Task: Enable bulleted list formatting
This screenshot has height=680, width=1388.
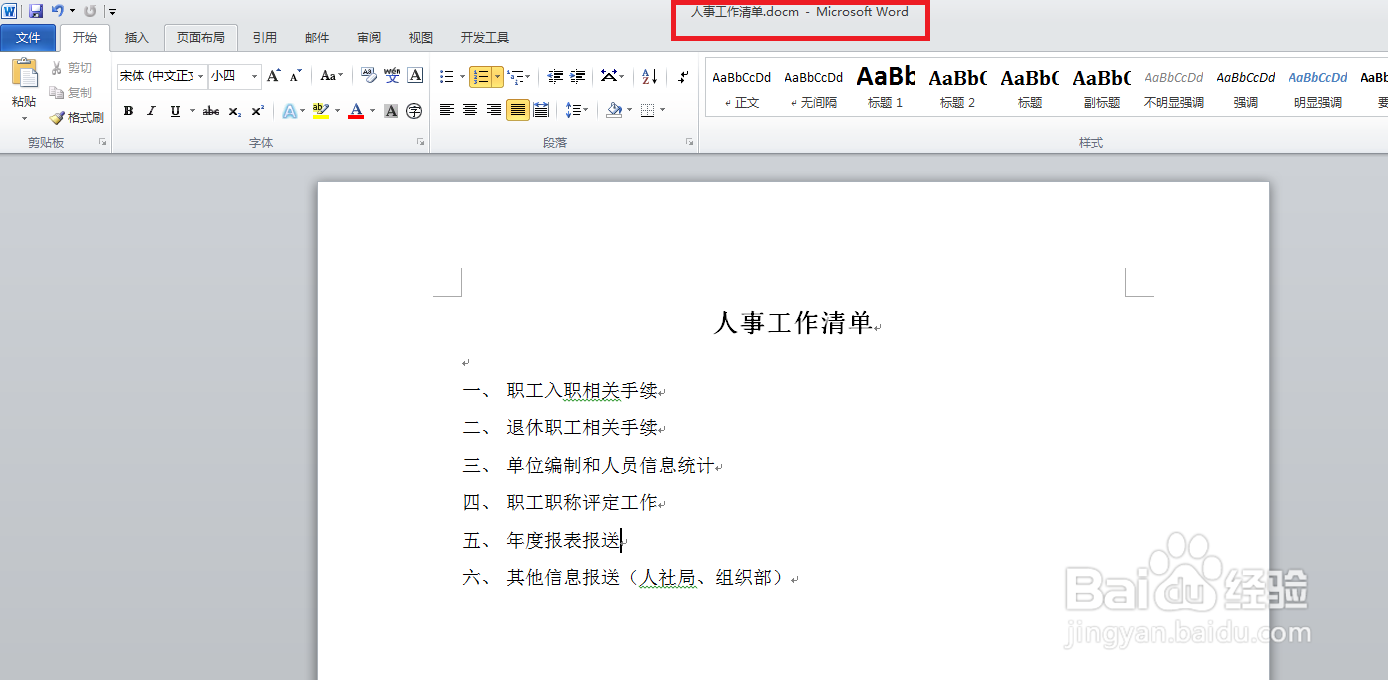Action: click(446, 76)
